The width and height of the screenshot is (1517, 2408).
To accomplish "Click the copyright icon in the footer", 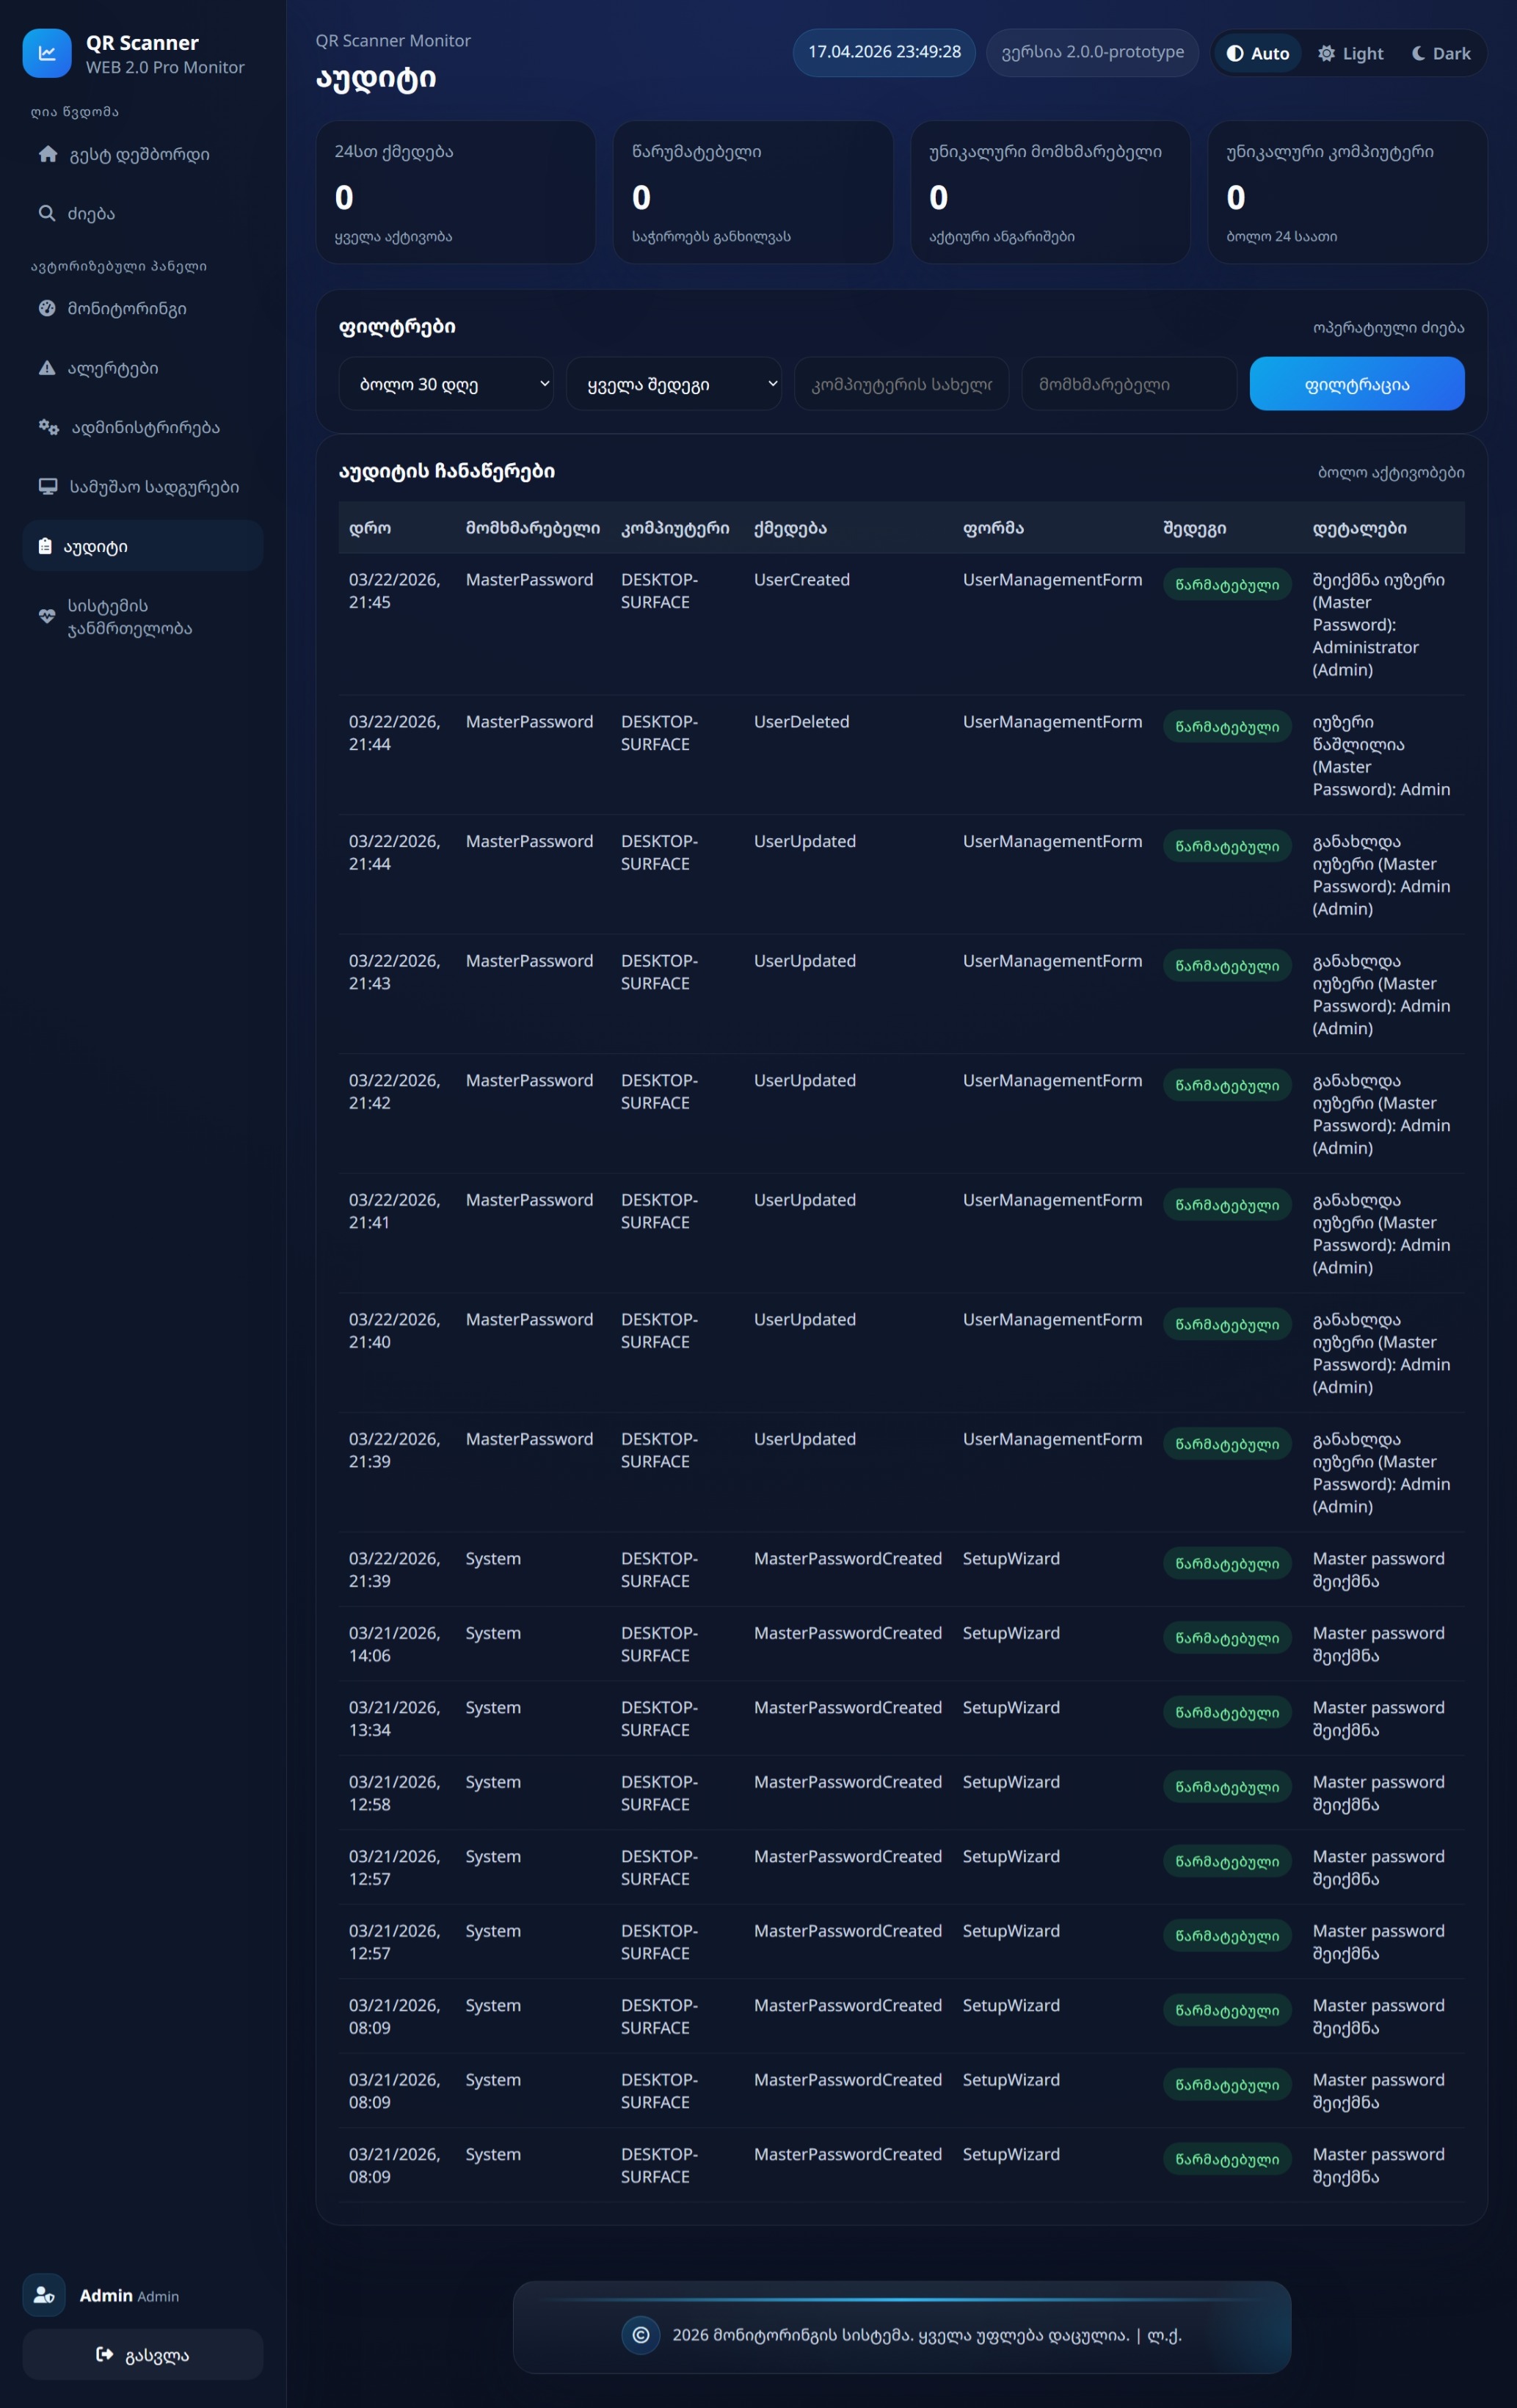I will point(641,2335).
